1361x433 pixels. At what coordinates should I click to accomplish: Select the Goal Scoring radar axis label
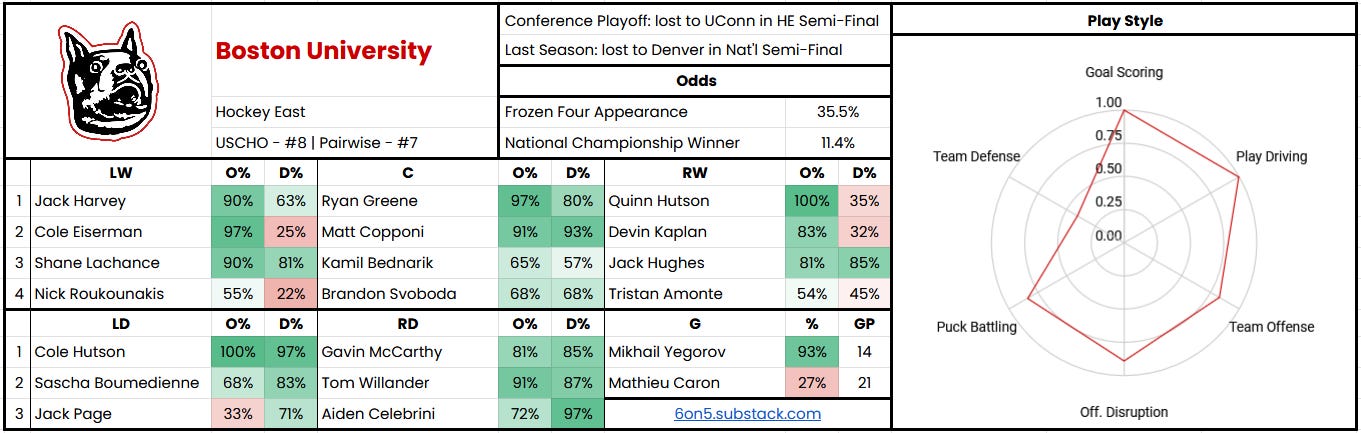[x=1124, y=72]
